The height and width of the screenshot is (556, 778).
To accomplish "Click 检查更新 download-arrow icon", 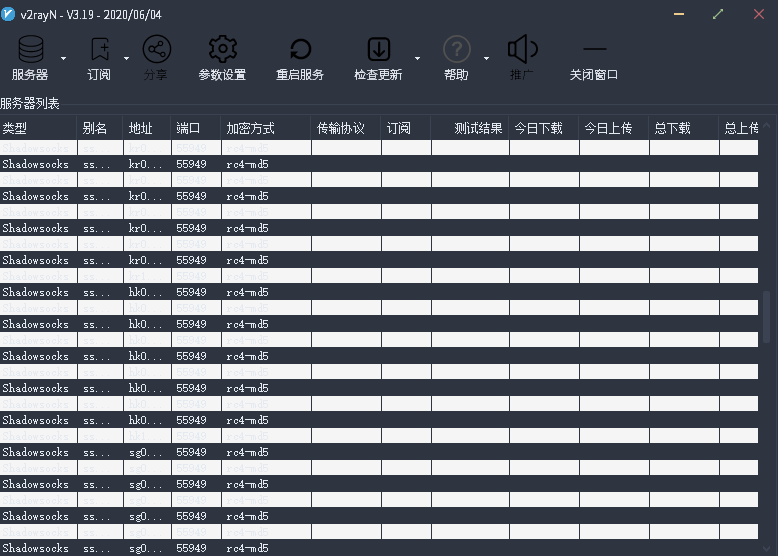I will click(379, 49).
